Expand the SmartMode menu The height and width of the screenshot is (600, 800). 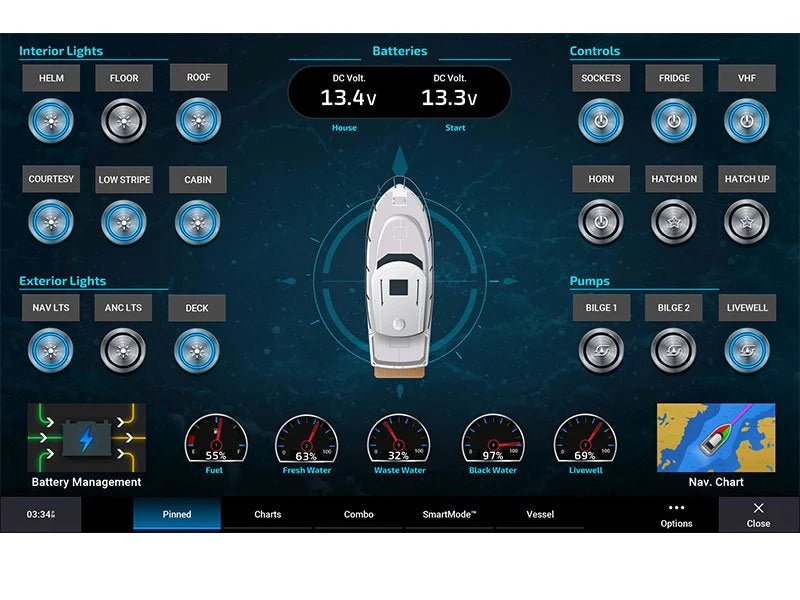448,514
